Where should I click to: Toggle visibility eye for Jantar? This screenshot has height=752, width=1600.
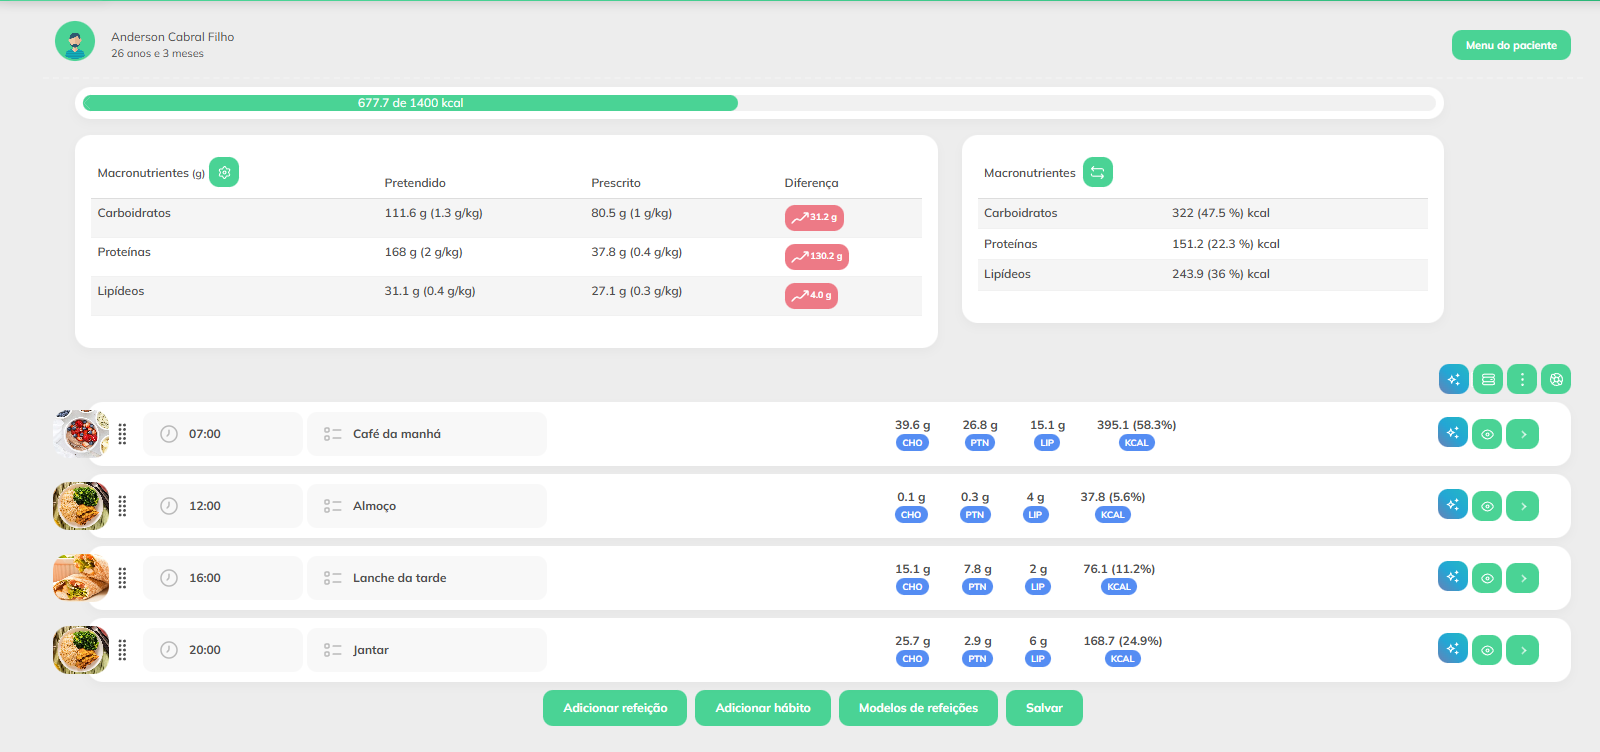[x=1487, y=650]
